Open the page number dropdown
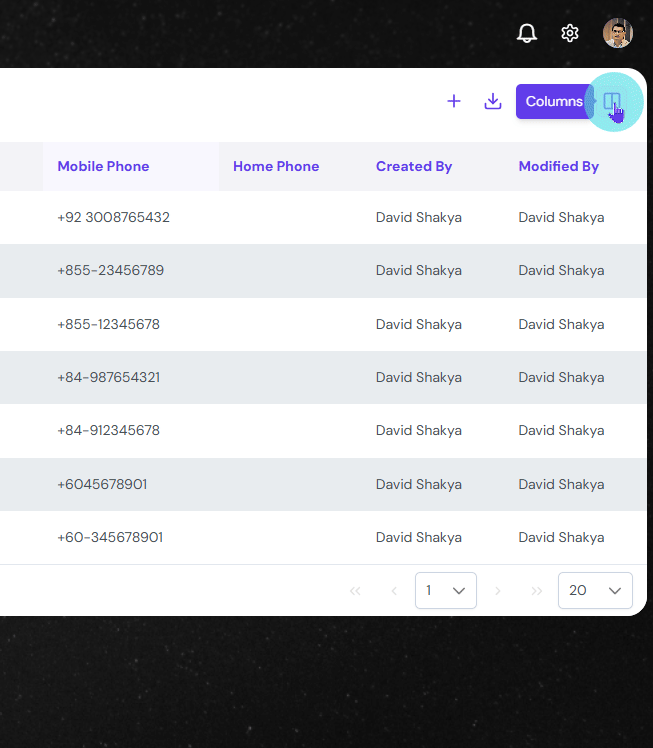This screenshot has height=748, width=653. coord(446,591)
